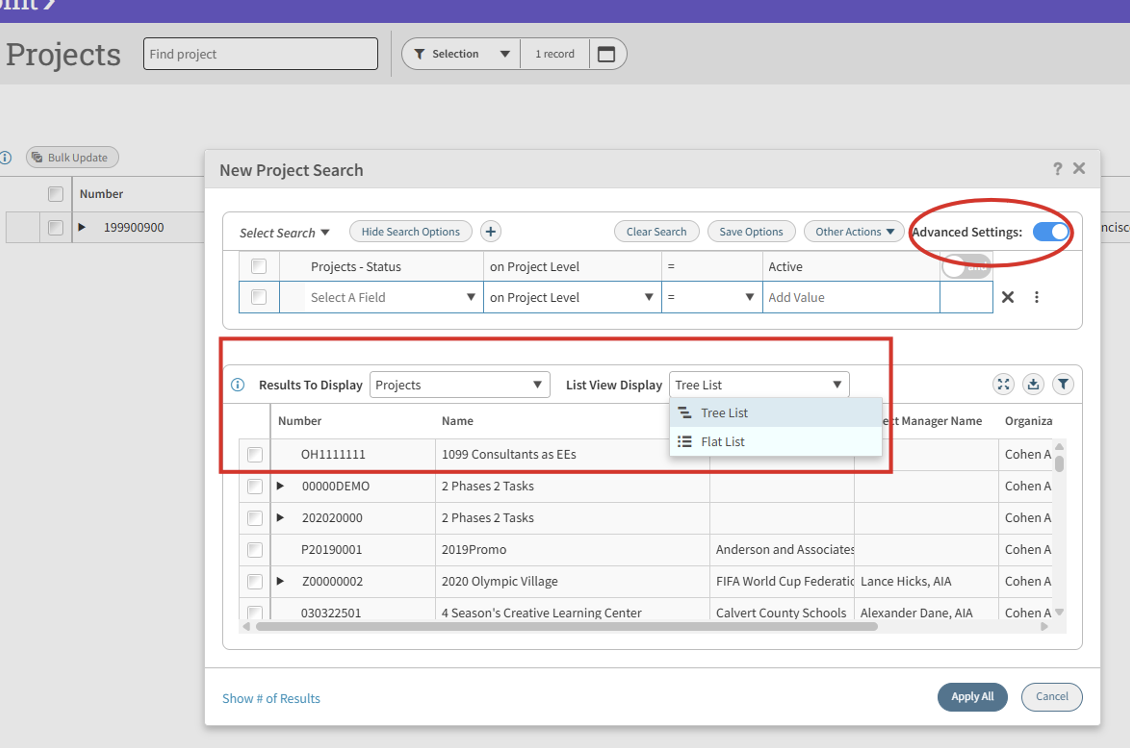Image resolution: width=1130 pixels, height=748 pixels.
Task: Open the List View Display dropdown
Action: (759, 385)
